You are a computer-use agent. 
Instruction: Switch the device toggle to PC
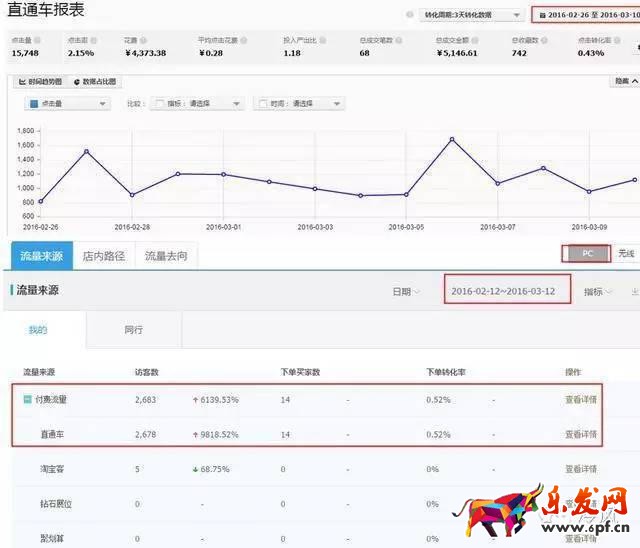coord(587,254)
